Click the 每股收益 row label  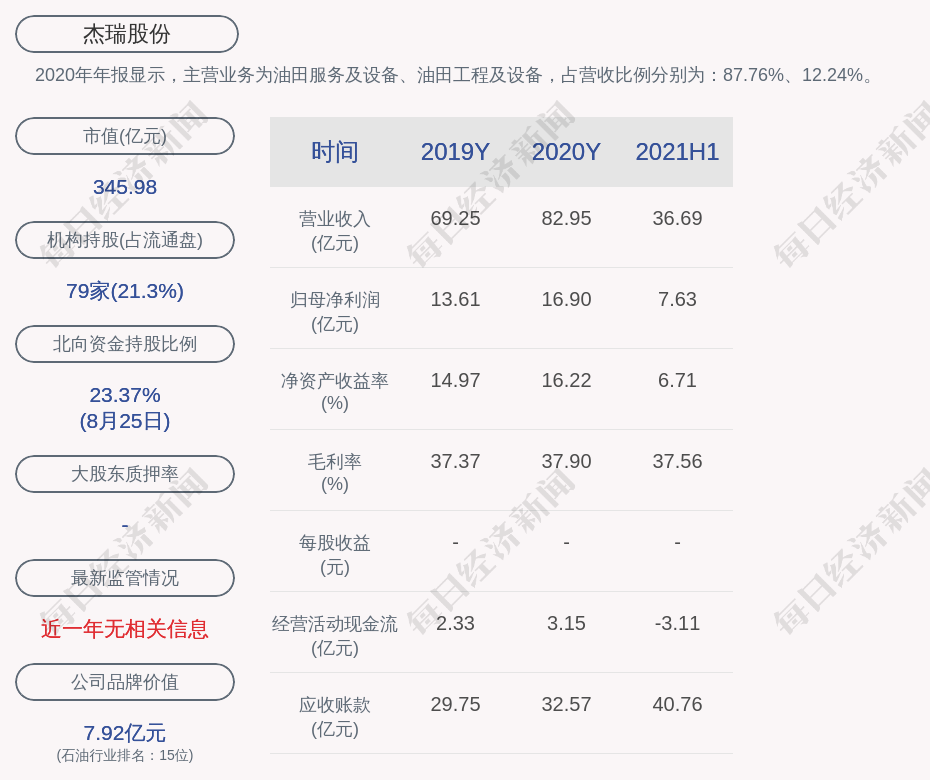[335, 555]
